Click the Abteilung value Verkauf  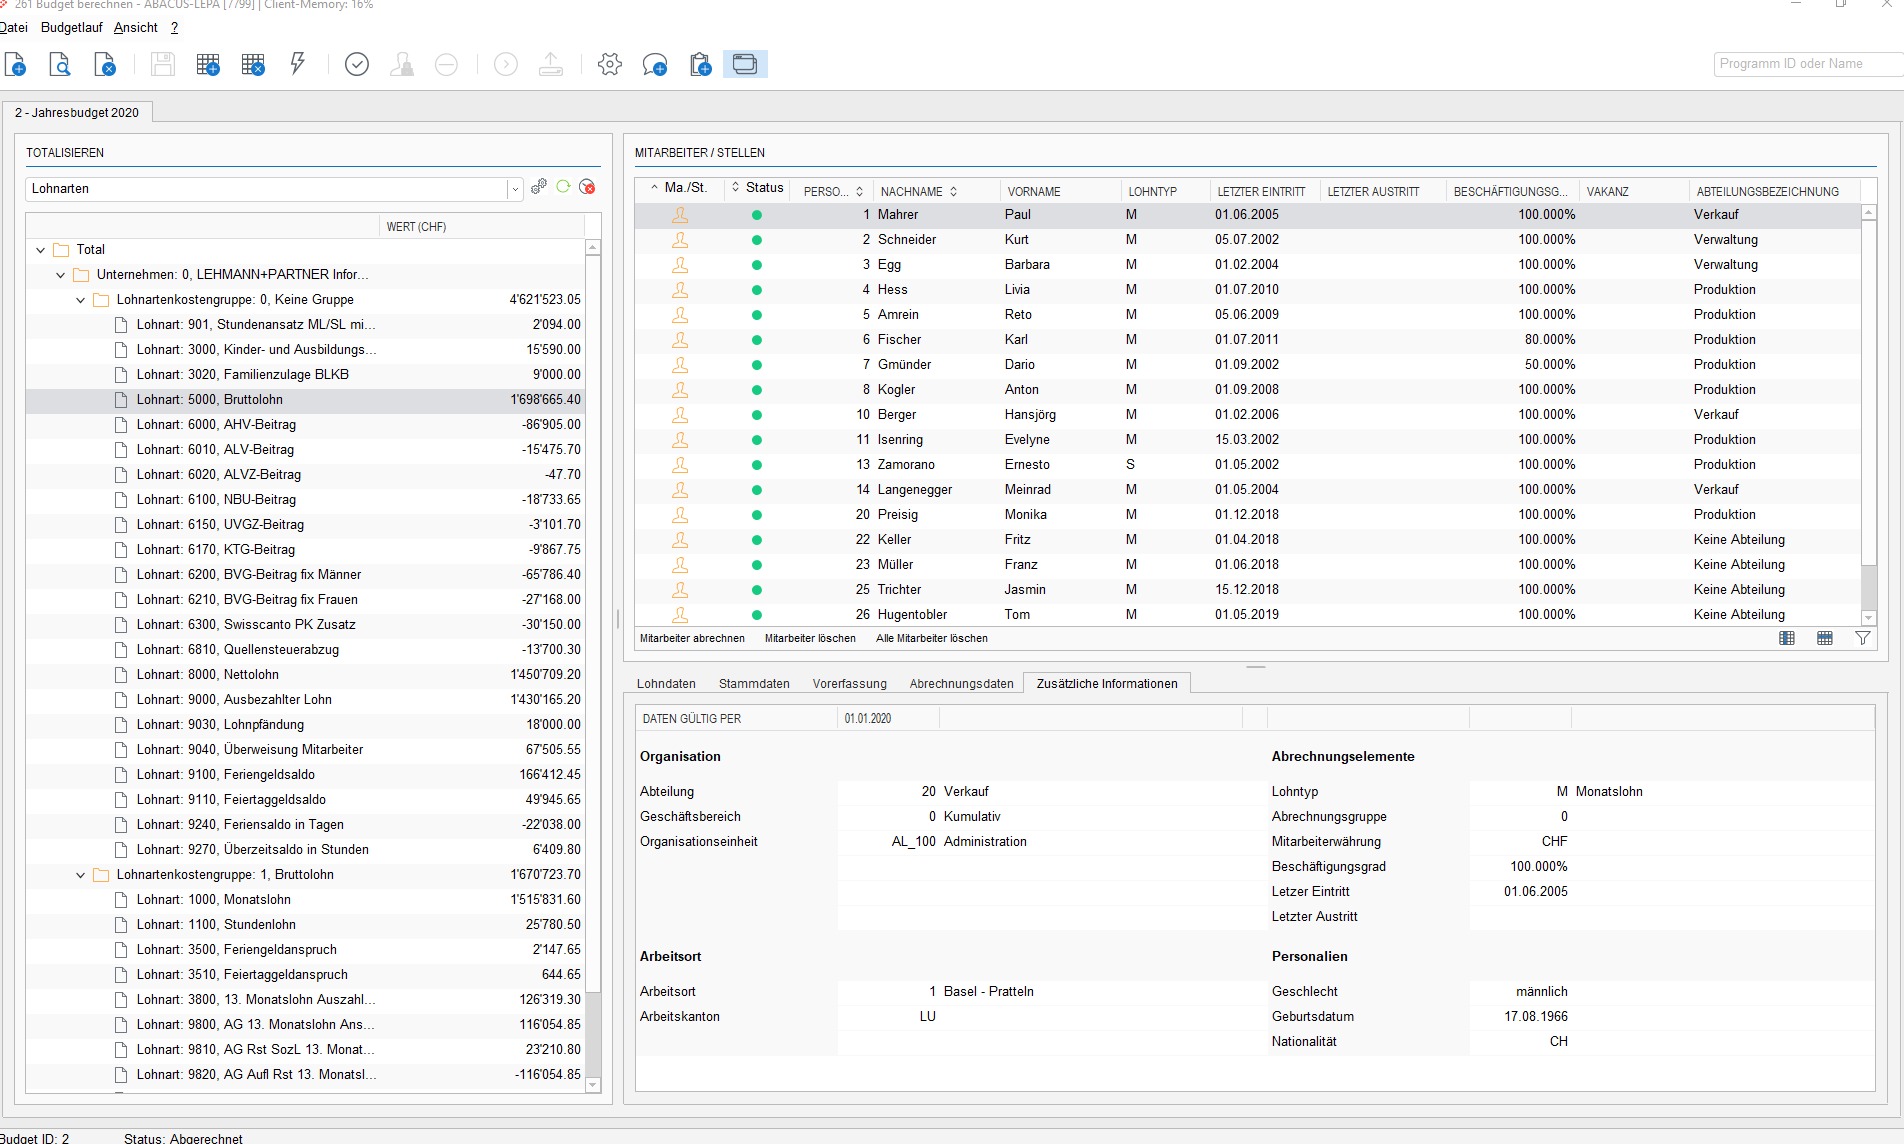coord(966,792)
